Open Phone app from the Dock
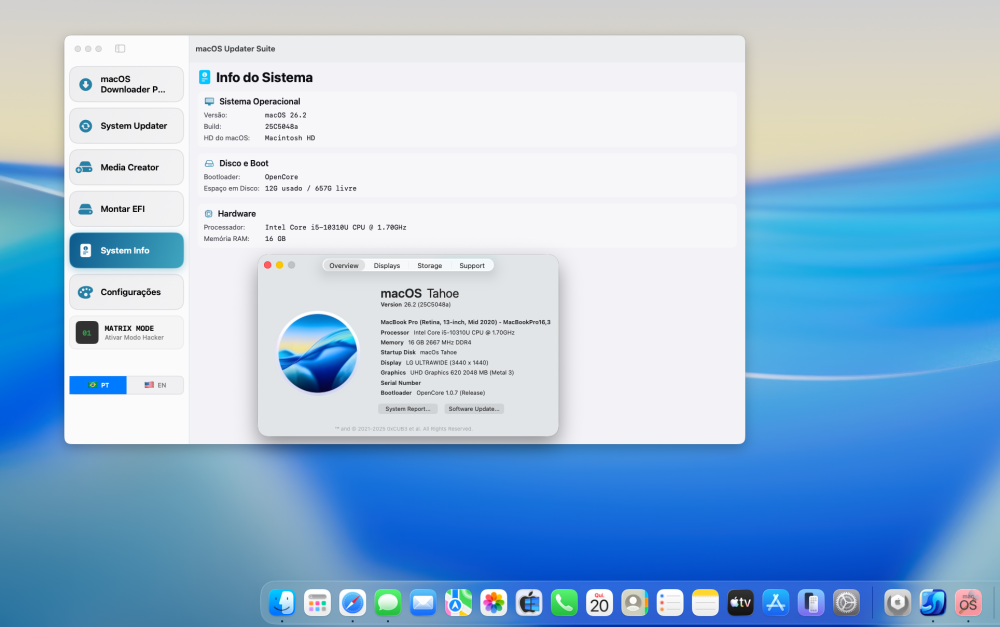The height and width of the screenshot is (627, 1000). (x=564, y=603)
